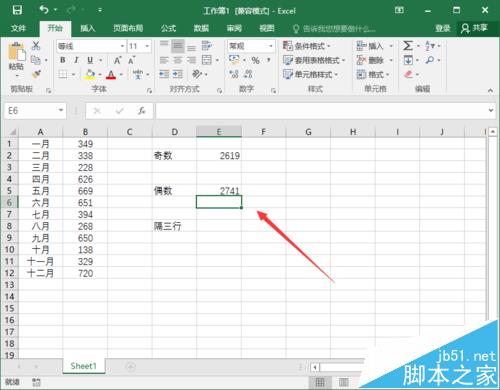Increase font size with large A icon
This screenshot has width=500, height=390.
[117, 60]
